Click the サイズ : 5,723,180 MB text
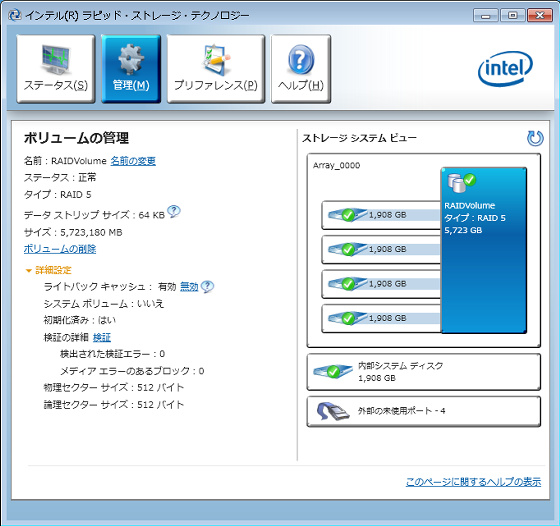560x526 pixels. pyautogui.click(x=73, y=232)
